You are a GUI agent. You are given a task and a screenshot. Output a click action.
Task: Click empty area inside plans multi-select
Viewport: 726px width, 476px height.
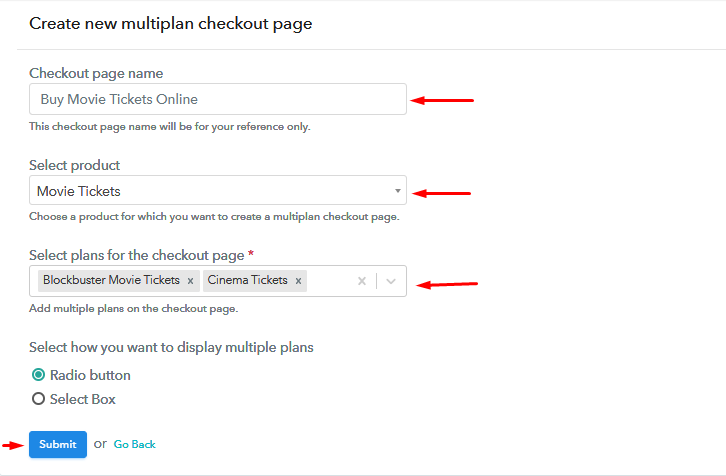331,281
